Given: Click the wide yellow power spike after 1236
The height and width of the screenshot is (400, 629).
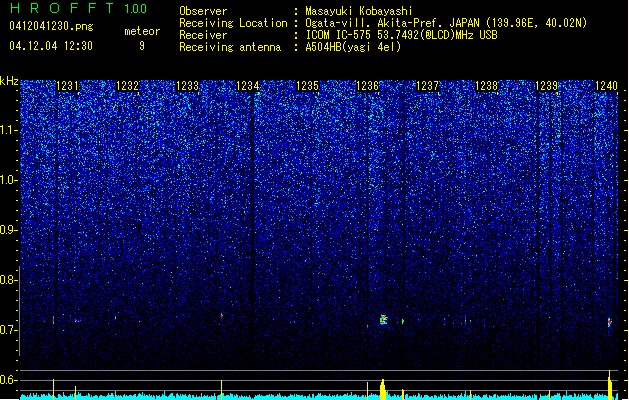Looking at the screenshot, I should point(383,389).
